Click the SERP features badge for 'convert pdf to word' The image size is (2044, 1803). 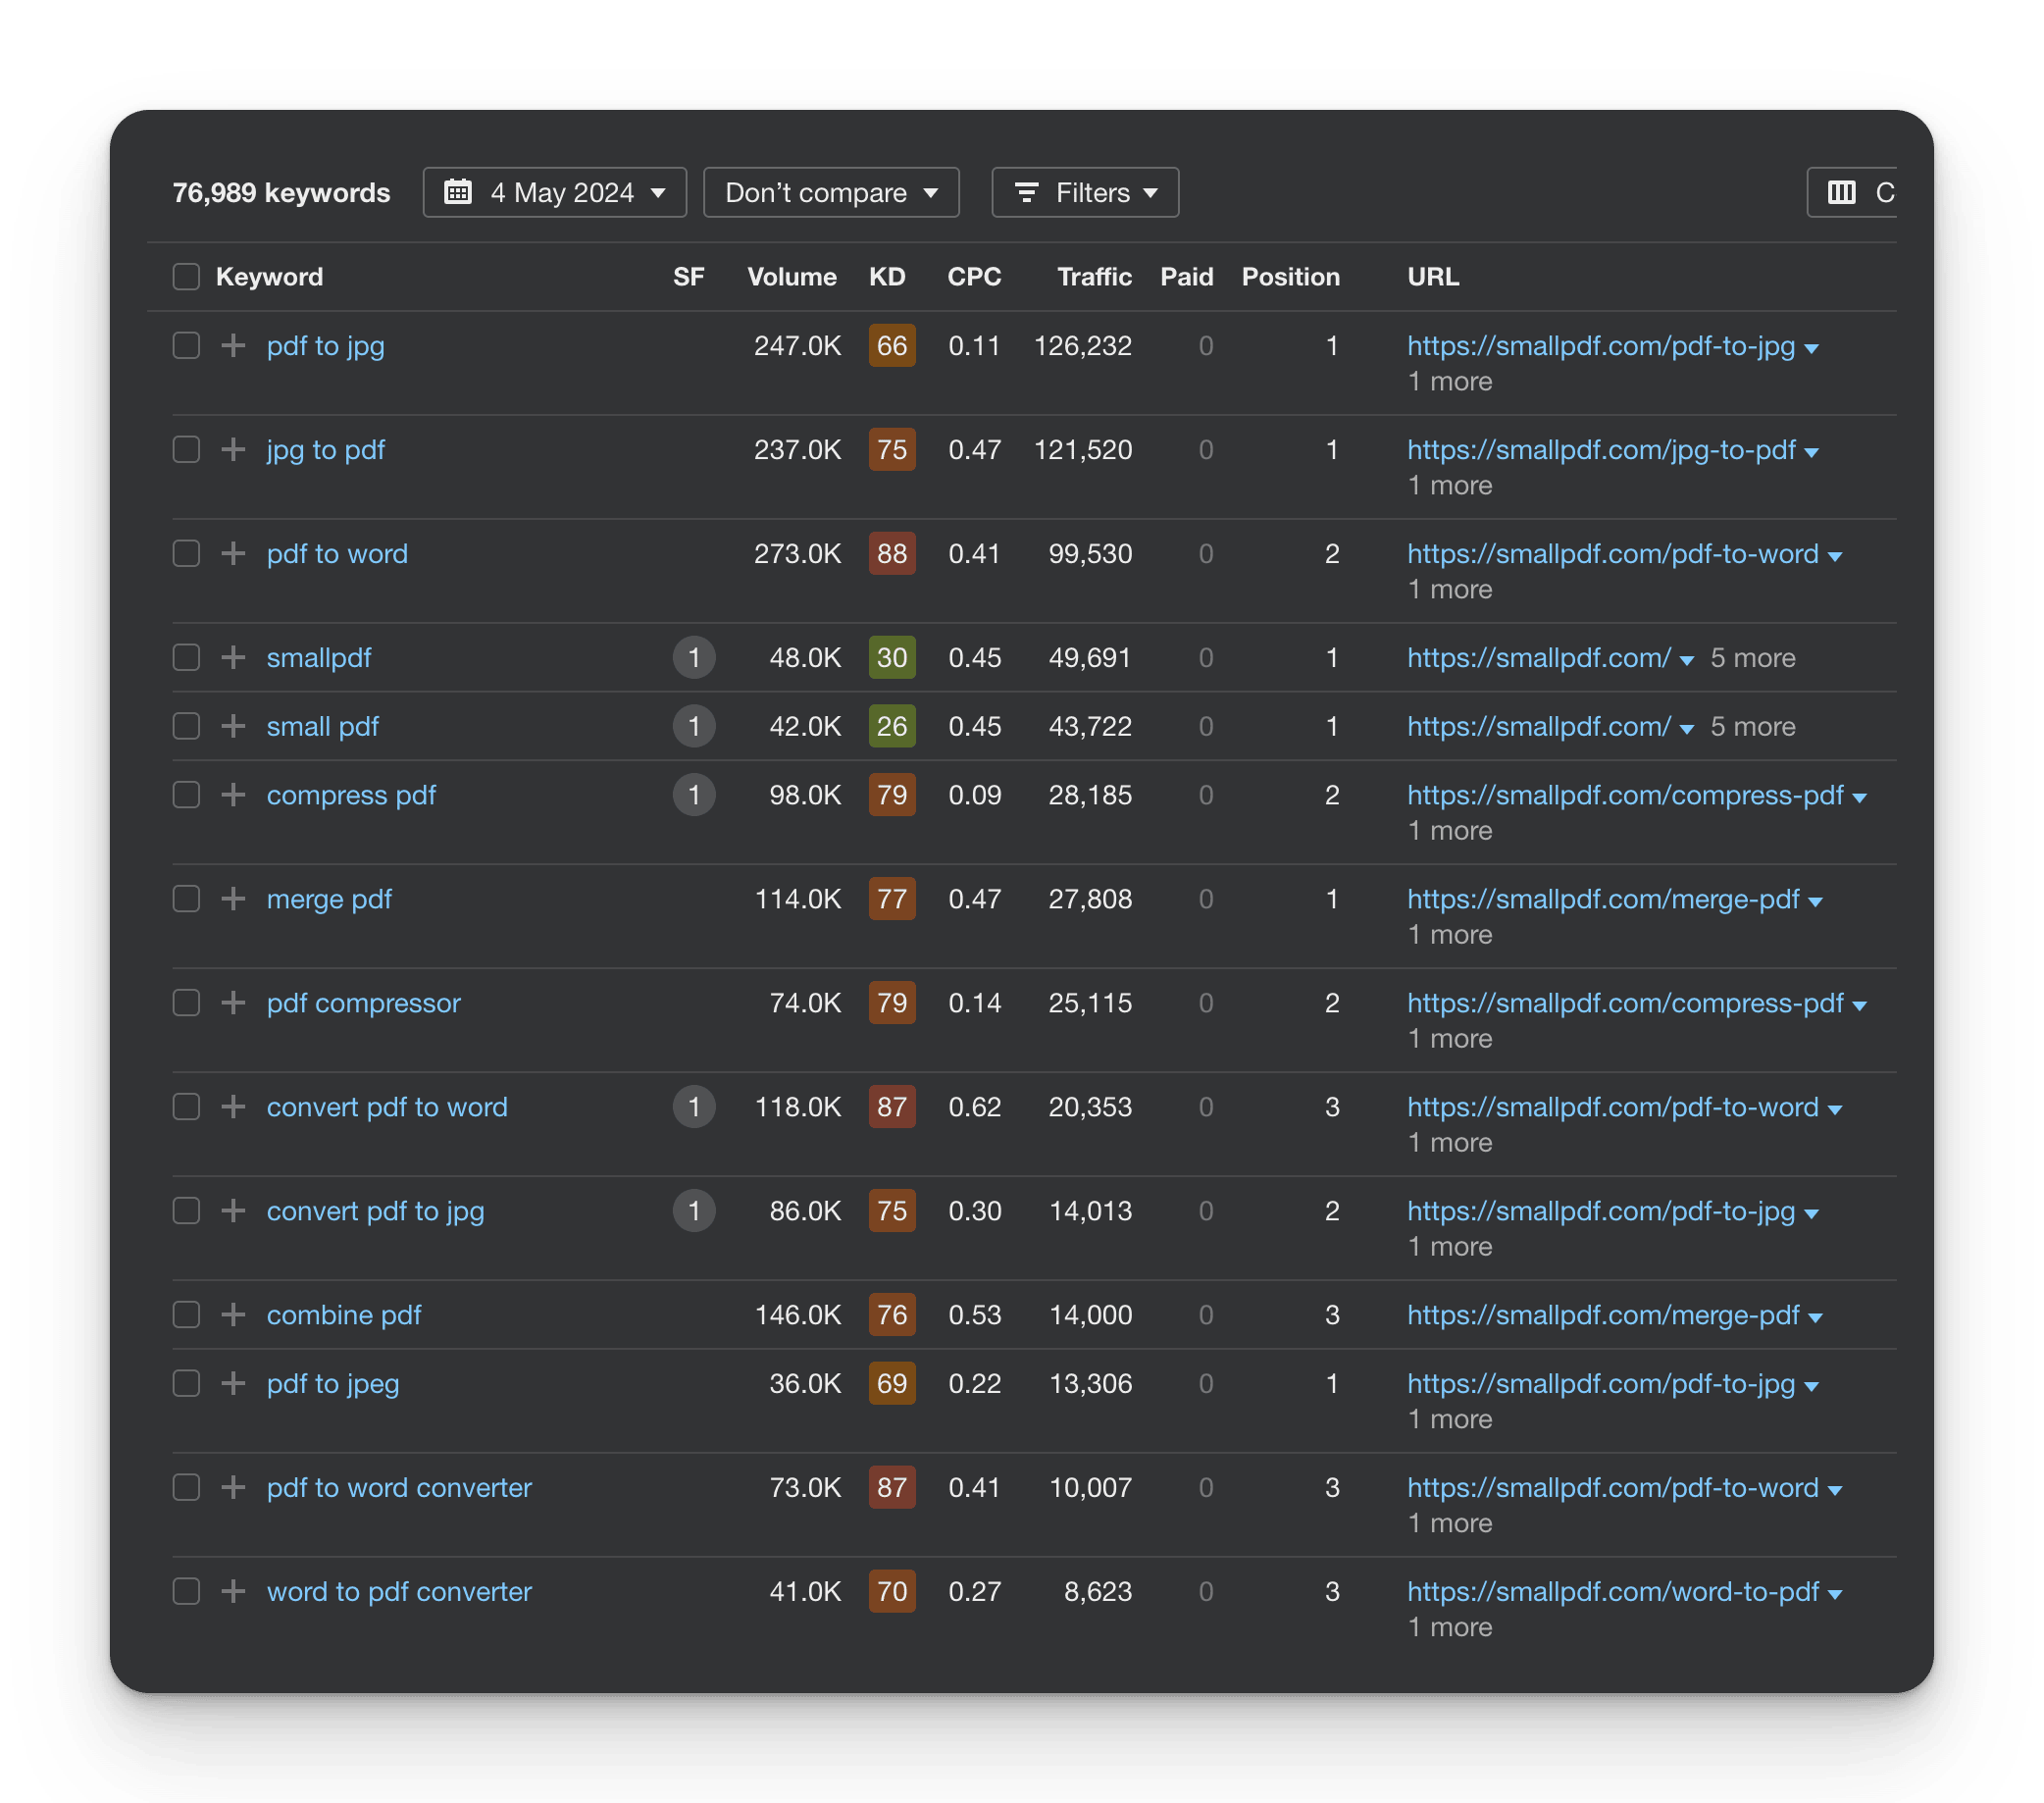694,1108
